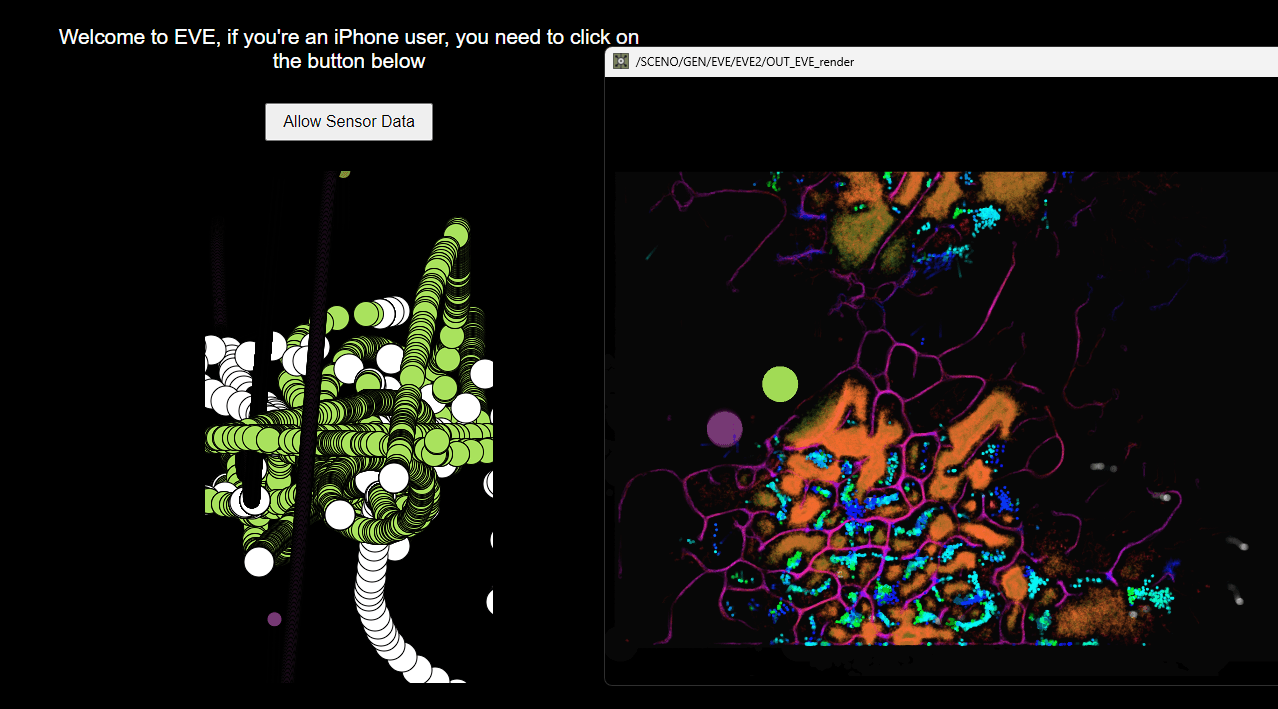Click the large green circle in render window

[x=780, y=384]
